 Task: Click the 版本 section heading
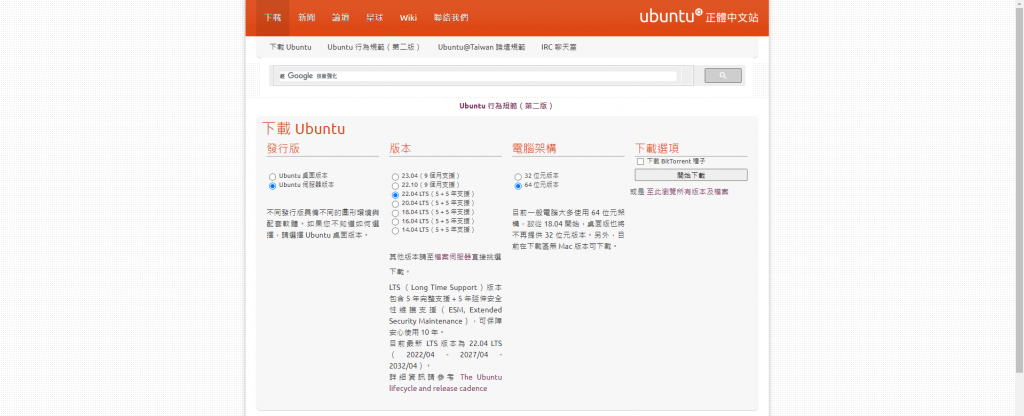400,148
